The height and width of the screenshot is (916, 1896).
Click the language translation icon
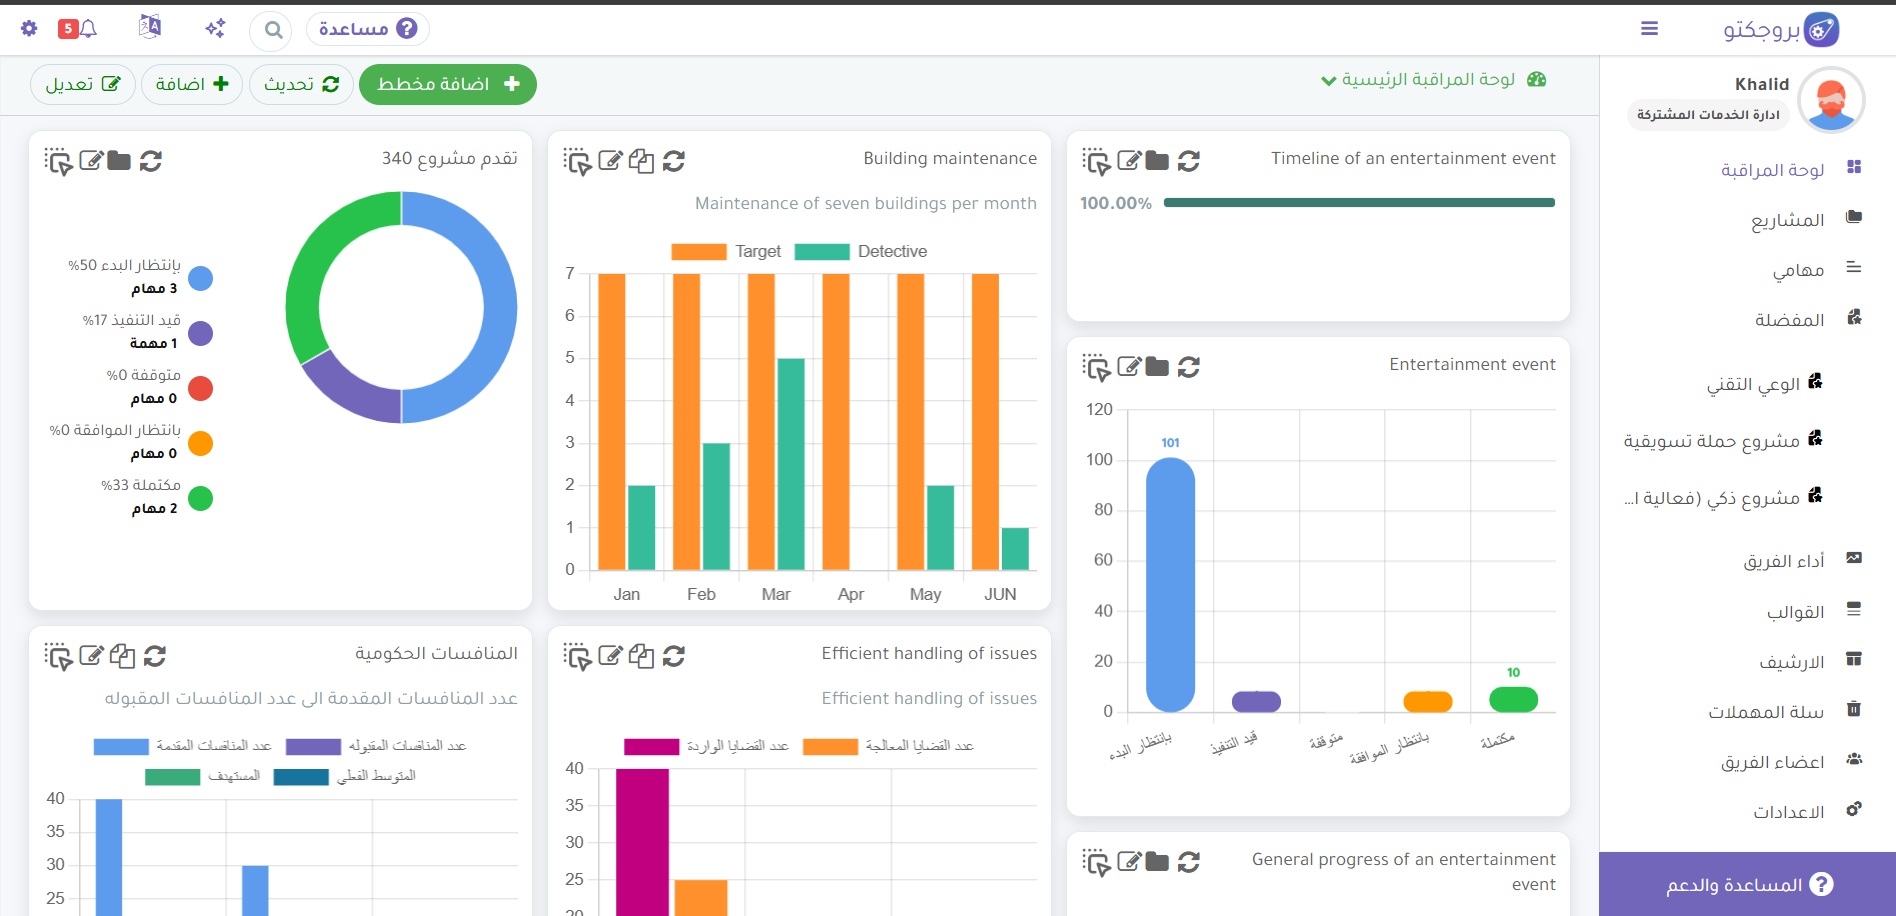coord(150,27)
